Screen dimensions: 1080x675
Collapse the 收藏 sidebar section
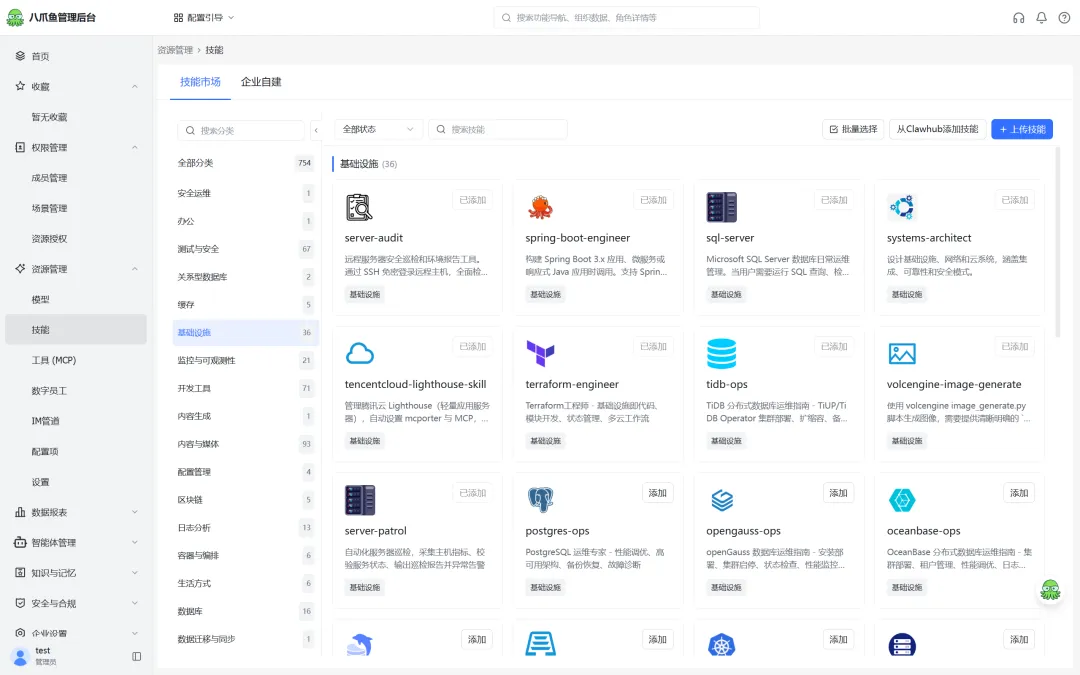pos(134,87)
